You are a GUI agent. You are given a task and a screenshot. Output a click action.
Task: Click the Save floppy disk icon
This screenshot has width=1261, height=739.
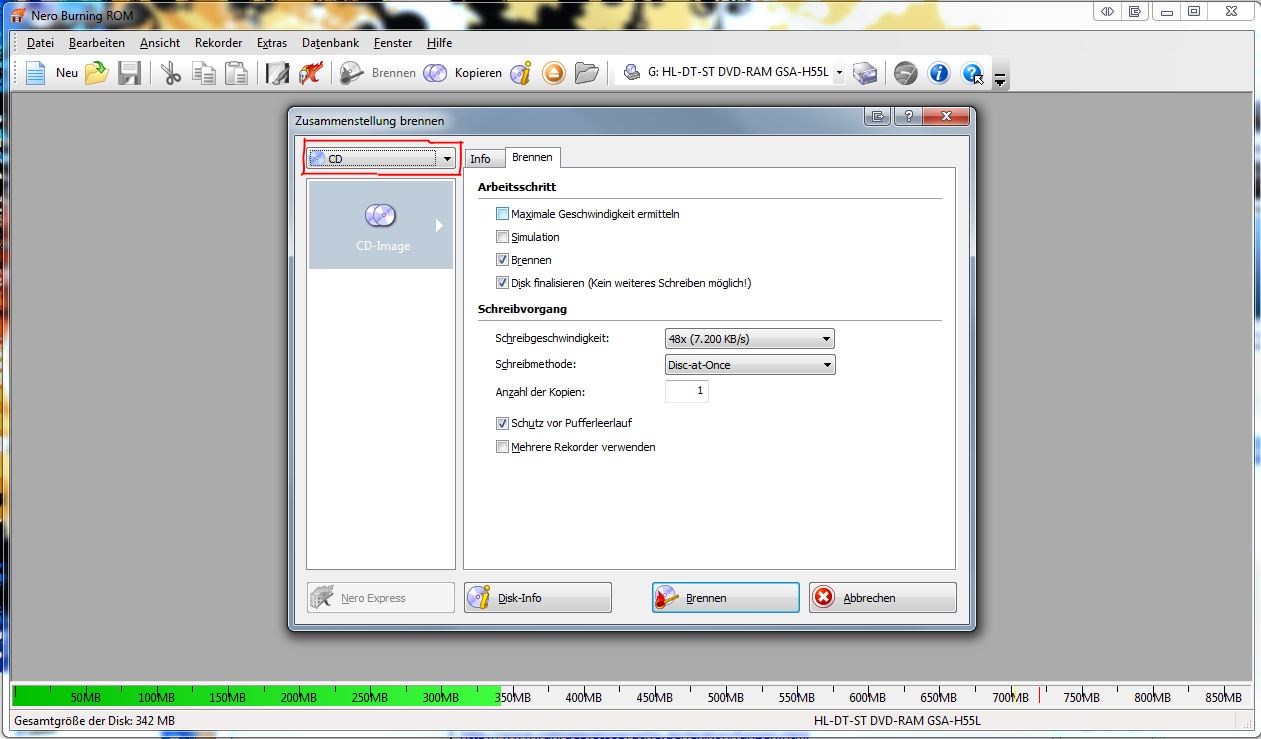pyautogui.click(x=129, y=73)
